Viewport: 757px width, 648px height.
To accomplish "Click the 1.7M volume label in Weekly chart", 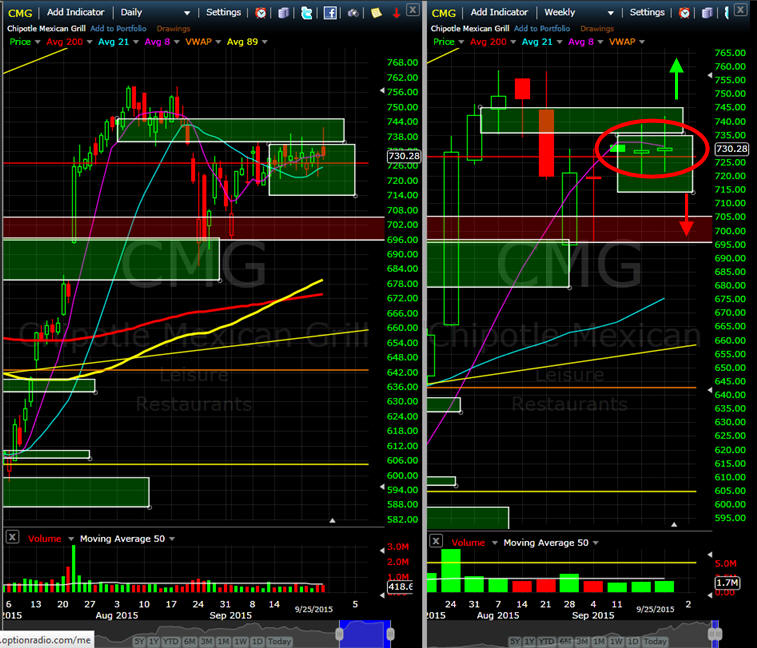I will pyautogui.click(x=727, y=583).
